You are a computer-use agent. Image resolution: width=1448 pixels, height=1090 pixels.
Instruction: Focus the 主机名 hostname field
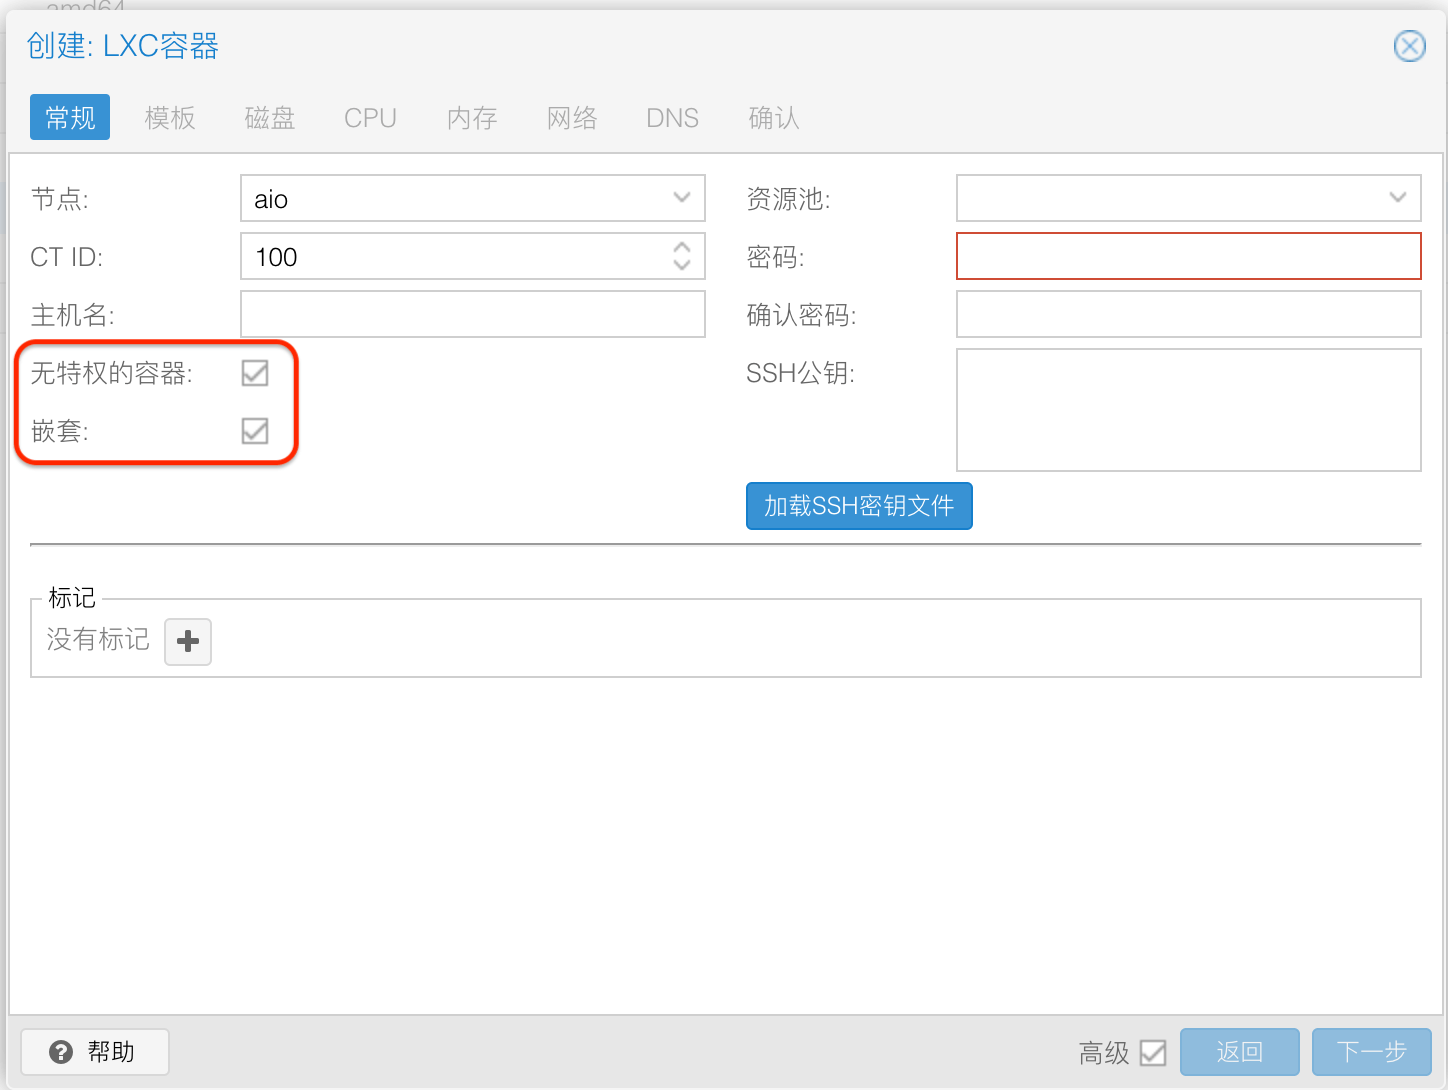(473, 314)
